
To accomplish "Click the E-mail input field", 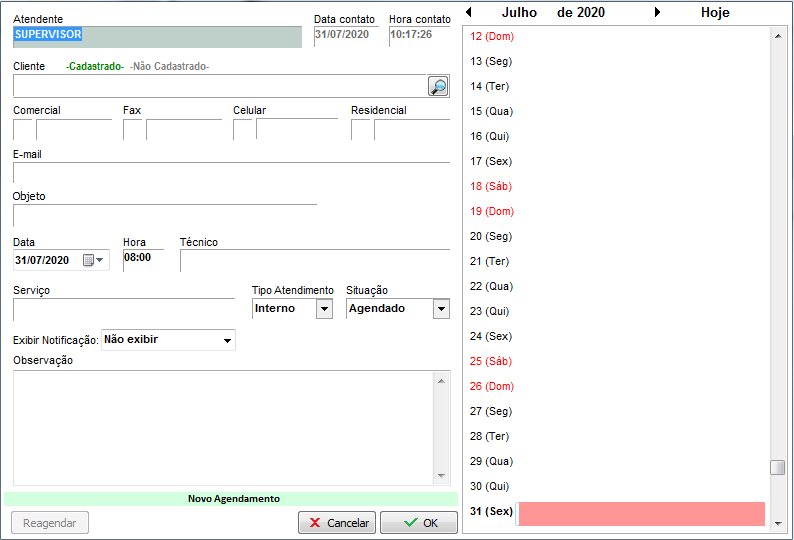I will pos(231,172).
